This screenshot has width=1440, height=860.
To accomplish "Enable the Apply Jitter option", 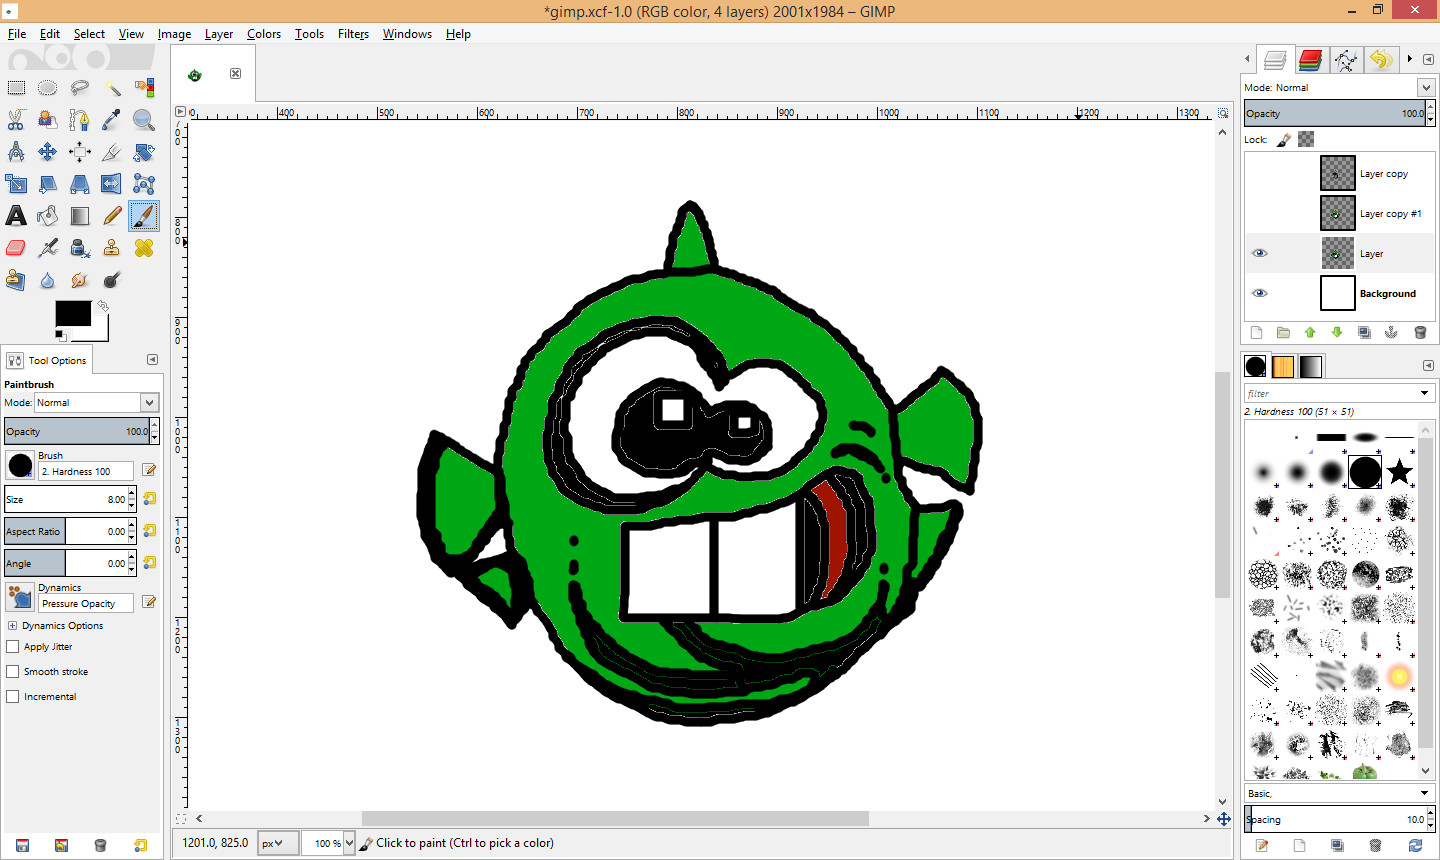I will click(x=13, y=646).
